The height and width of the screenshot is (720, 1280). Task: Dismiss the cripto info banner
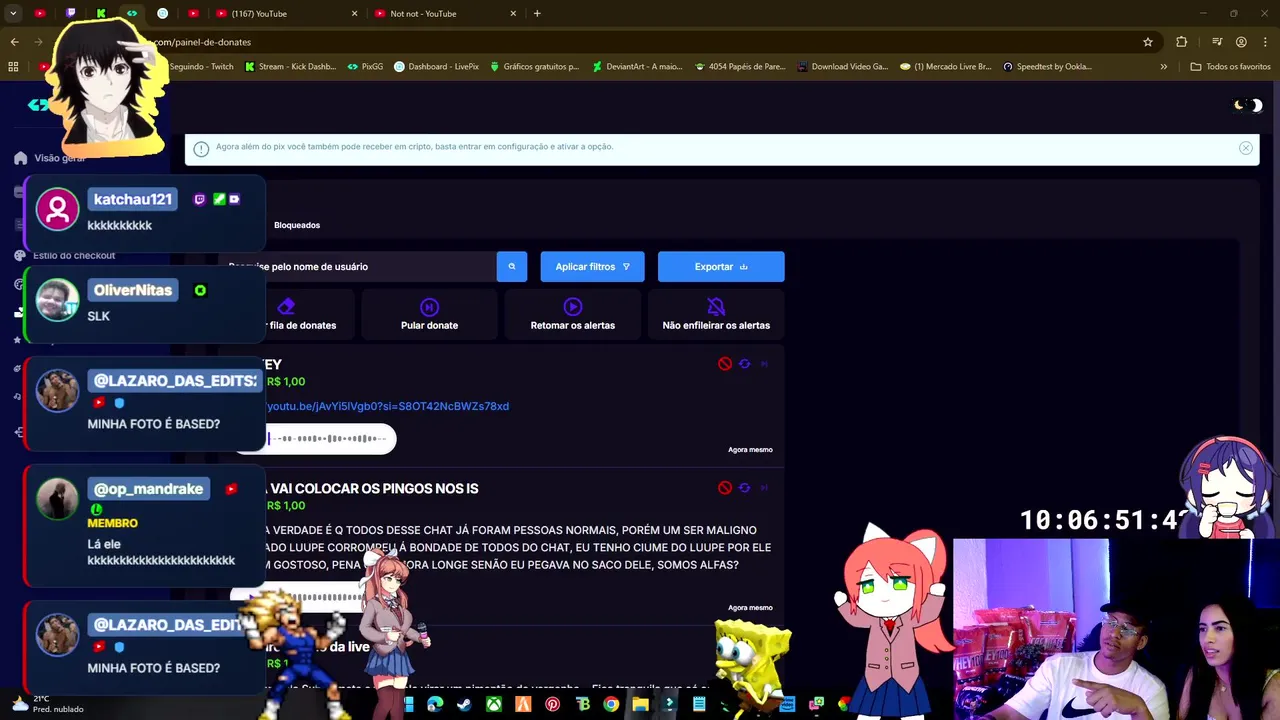click(x=1246, y=148)
